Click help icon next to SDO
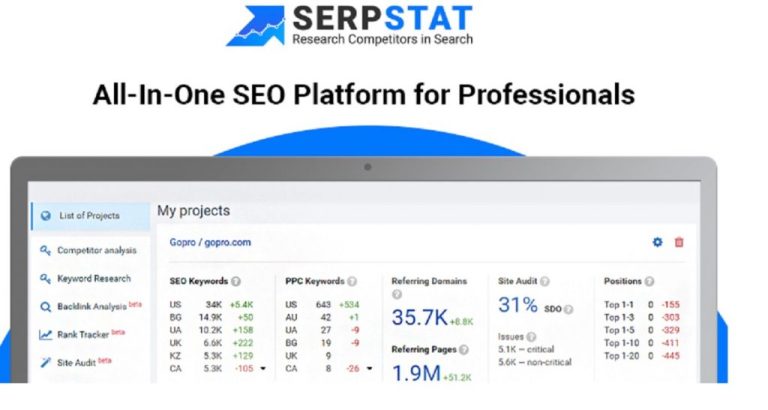Viewport: 768px width, 410px height. coord(568,310)
